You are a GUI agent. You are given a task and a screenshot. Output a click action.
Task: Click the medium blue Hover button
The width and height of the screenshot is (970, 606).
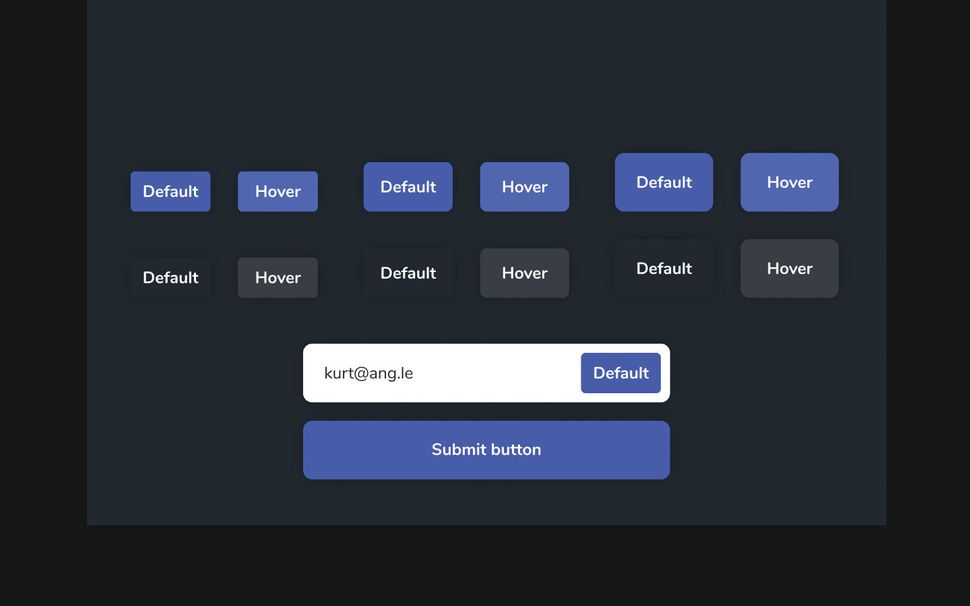coord(524,186)
